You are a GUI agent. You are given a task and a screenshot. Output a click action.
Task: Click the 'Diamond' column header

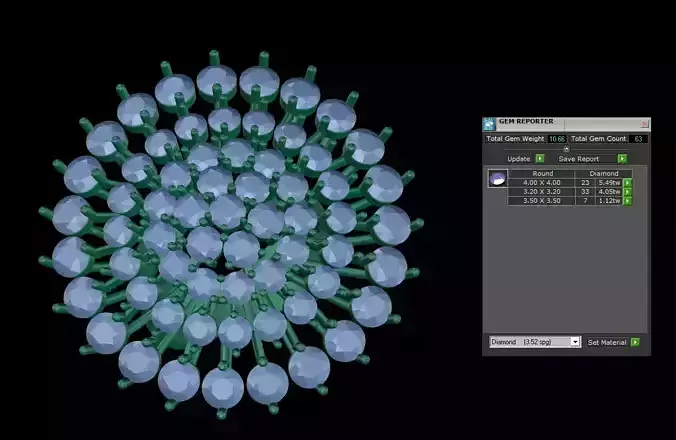(x=604, y=174)
